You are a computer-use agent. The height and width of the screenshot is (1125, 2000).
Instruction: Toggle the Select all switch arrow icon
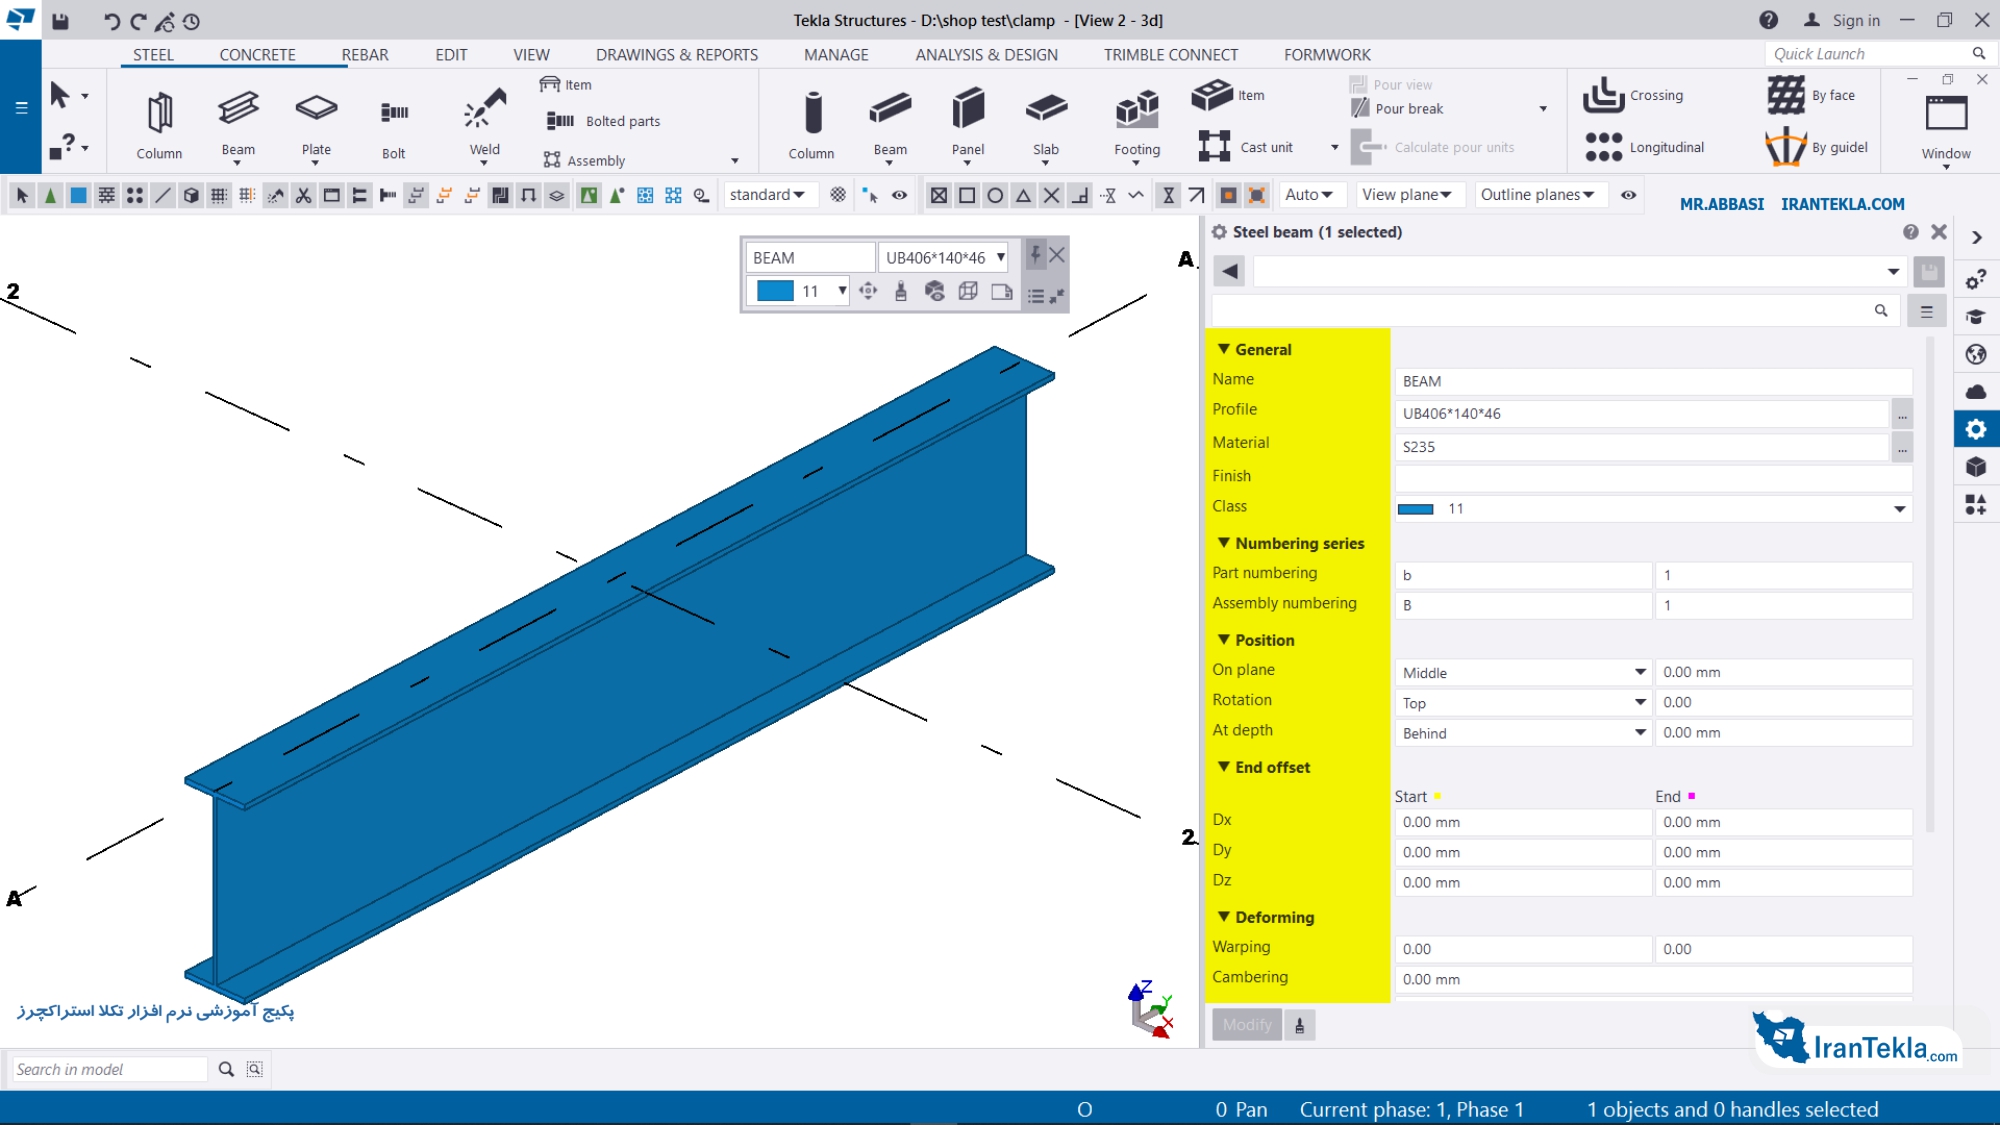[22, 195]
